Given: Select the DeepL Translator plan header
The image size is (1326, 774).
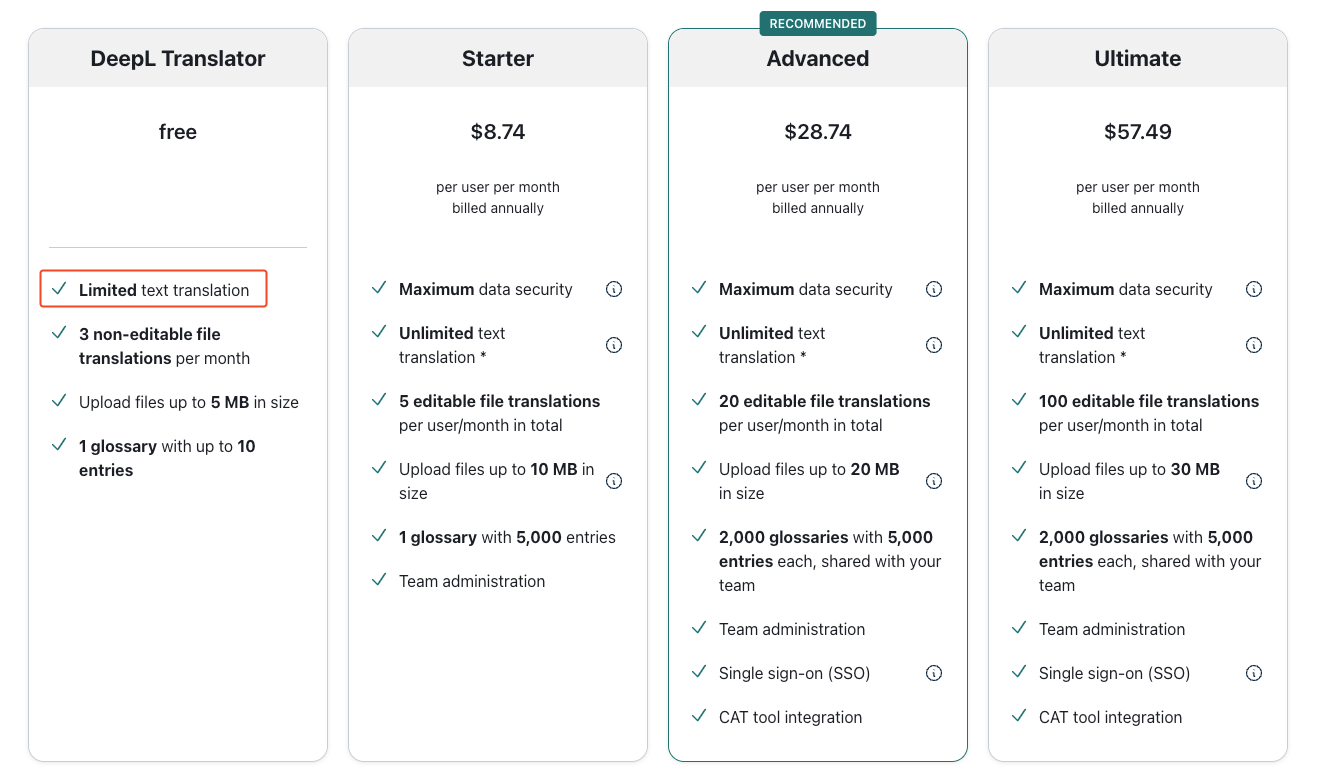Looking at the screenshot, I should (178, 58).
